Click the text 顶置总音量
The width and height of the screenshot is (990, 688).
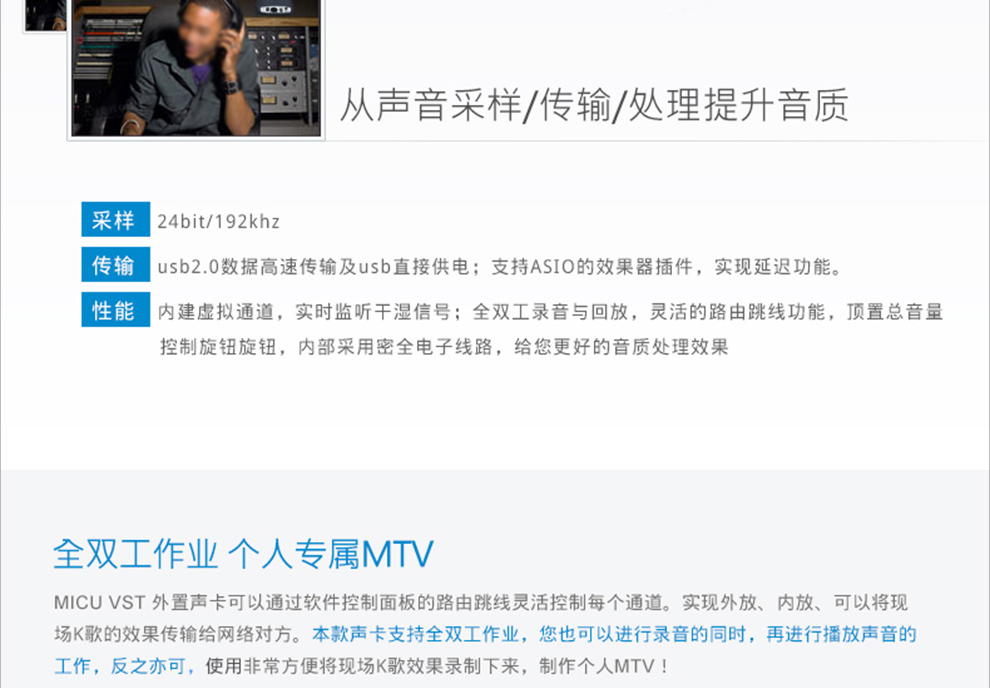point(895,312)
